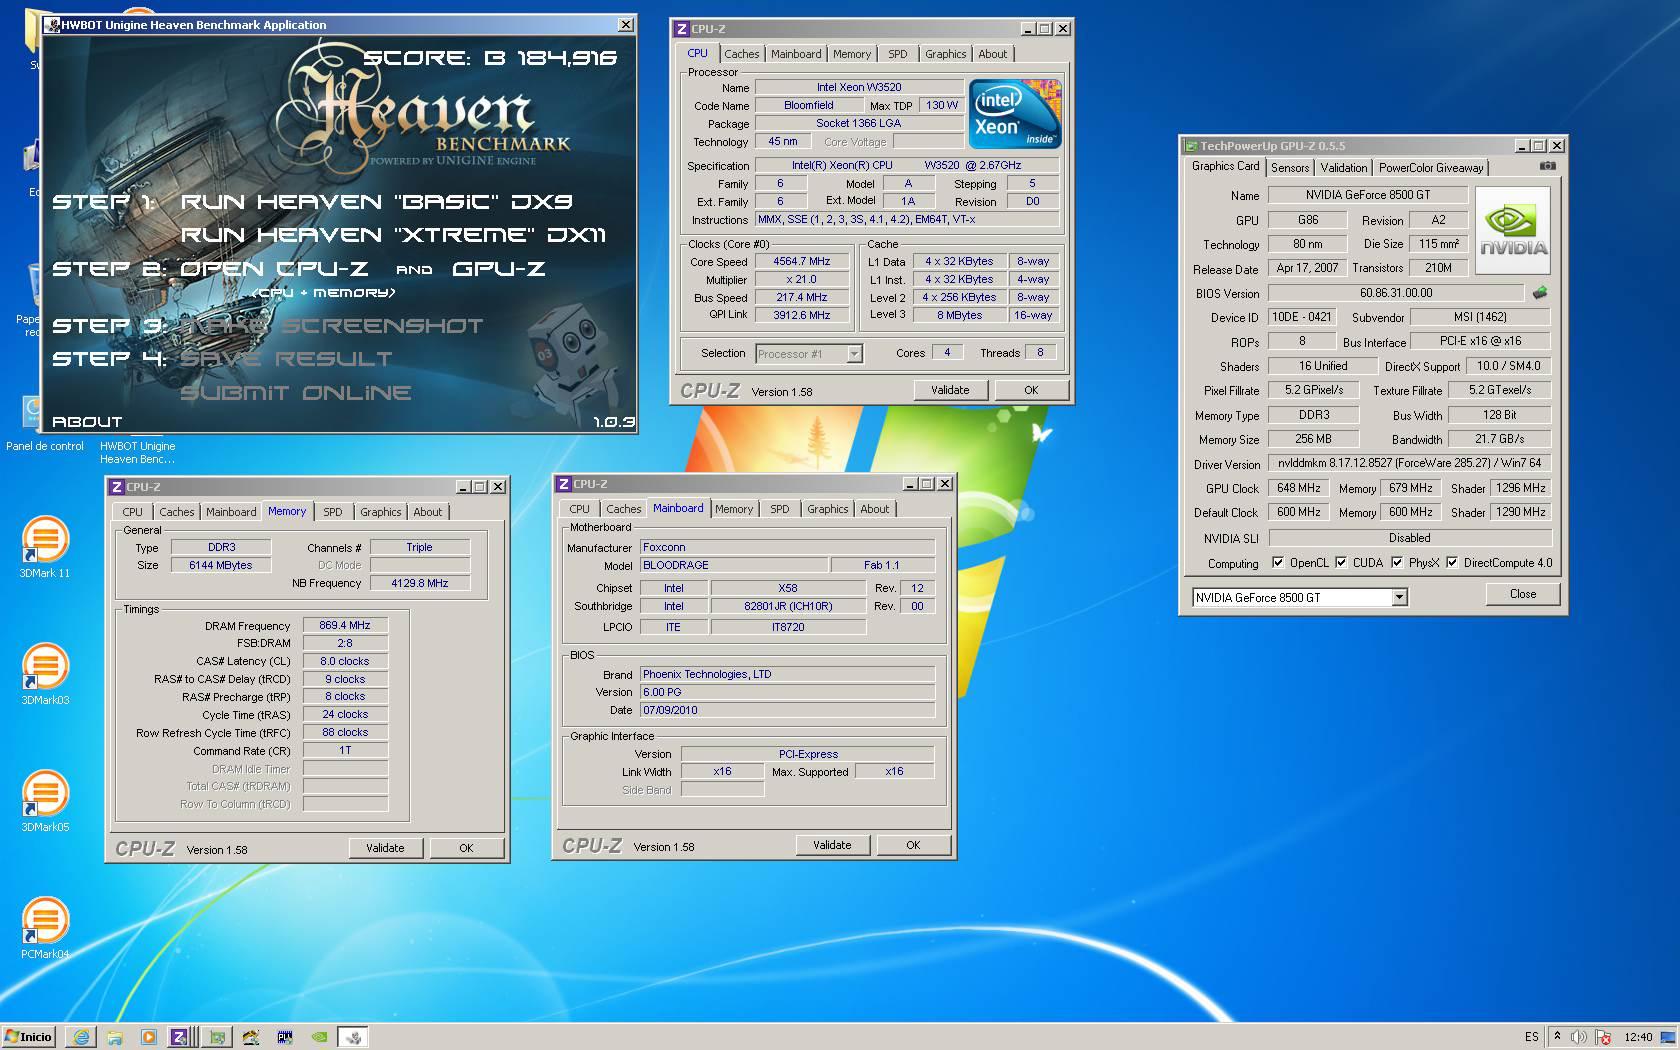Launch Windows Media Player from taskbar
Image resolution: width=1680 pixels, height=1050 pixels.
(149, 1037)
